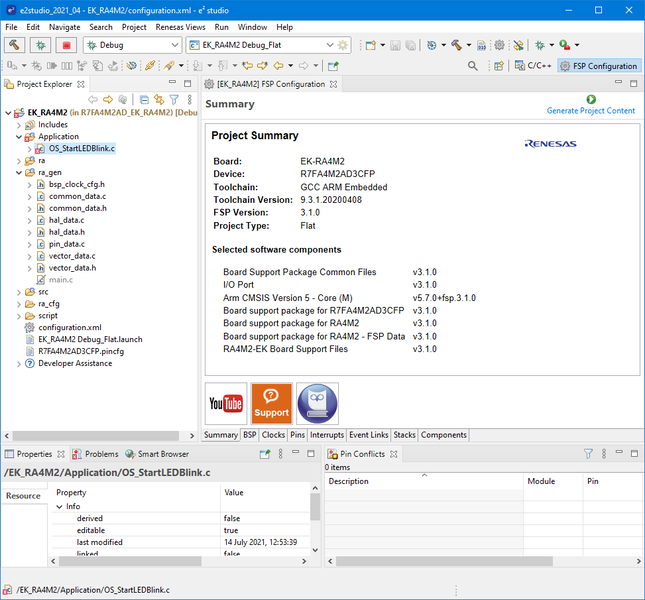Click Collapse All in Project Explorer
Screen dimensions: 645x600
click(x=144, y=99)
